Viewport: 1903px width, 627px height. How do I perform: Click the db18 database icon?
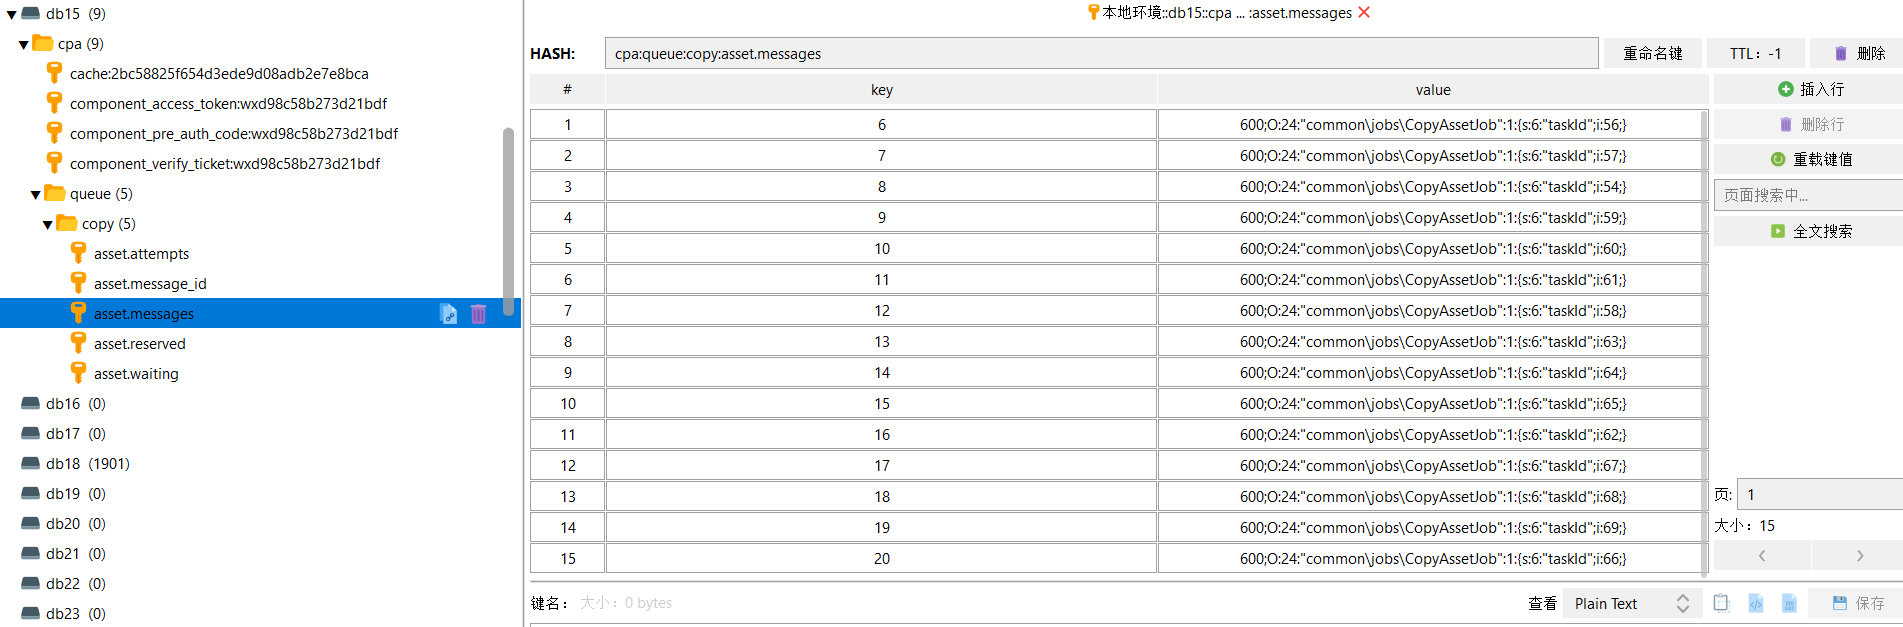pyautogui.click(x=31, y=464)
